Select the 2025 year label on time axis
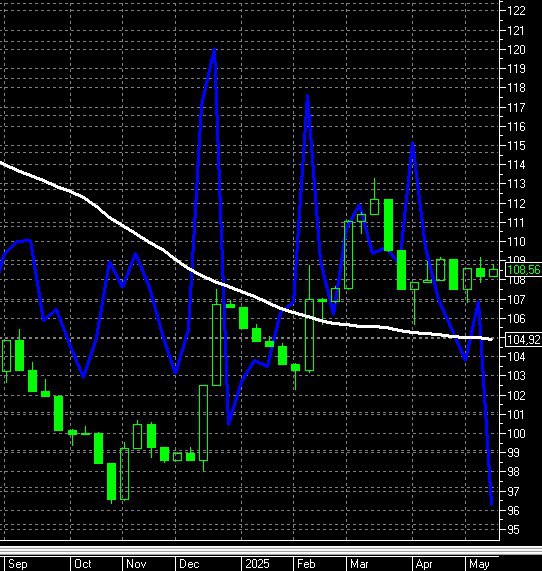Viewport: 542px width, 571px height. click(x=257, y=564)
